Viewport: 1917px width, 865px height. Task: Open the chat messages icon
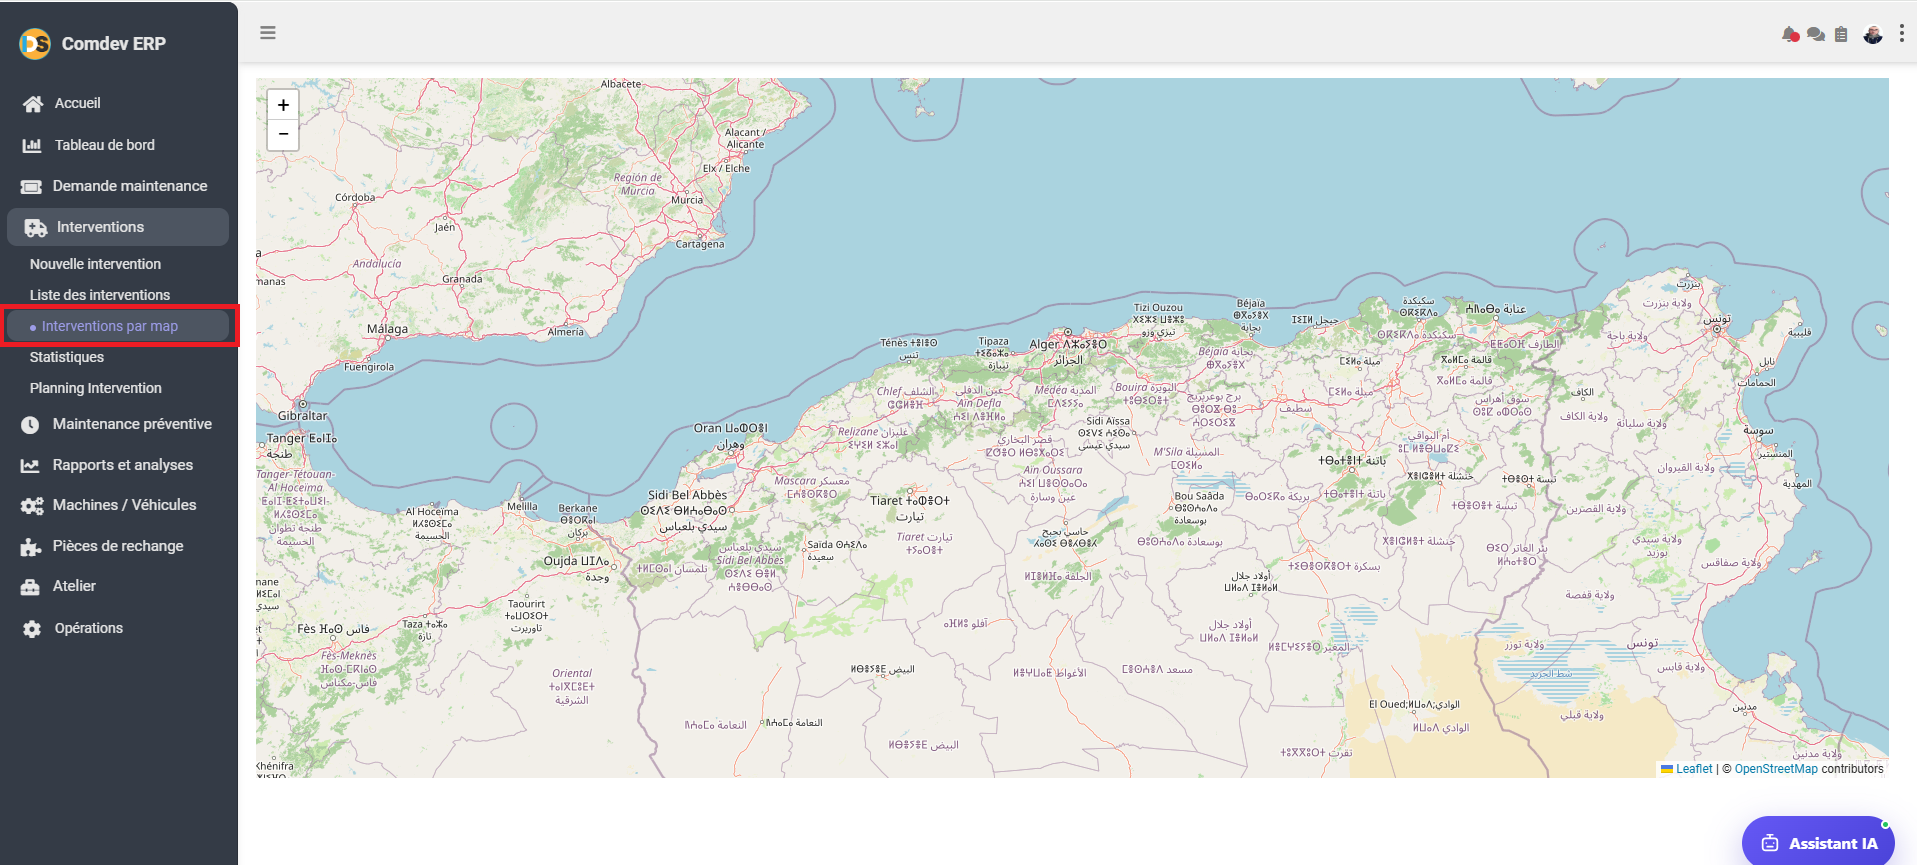click(x=1816, y=35)
